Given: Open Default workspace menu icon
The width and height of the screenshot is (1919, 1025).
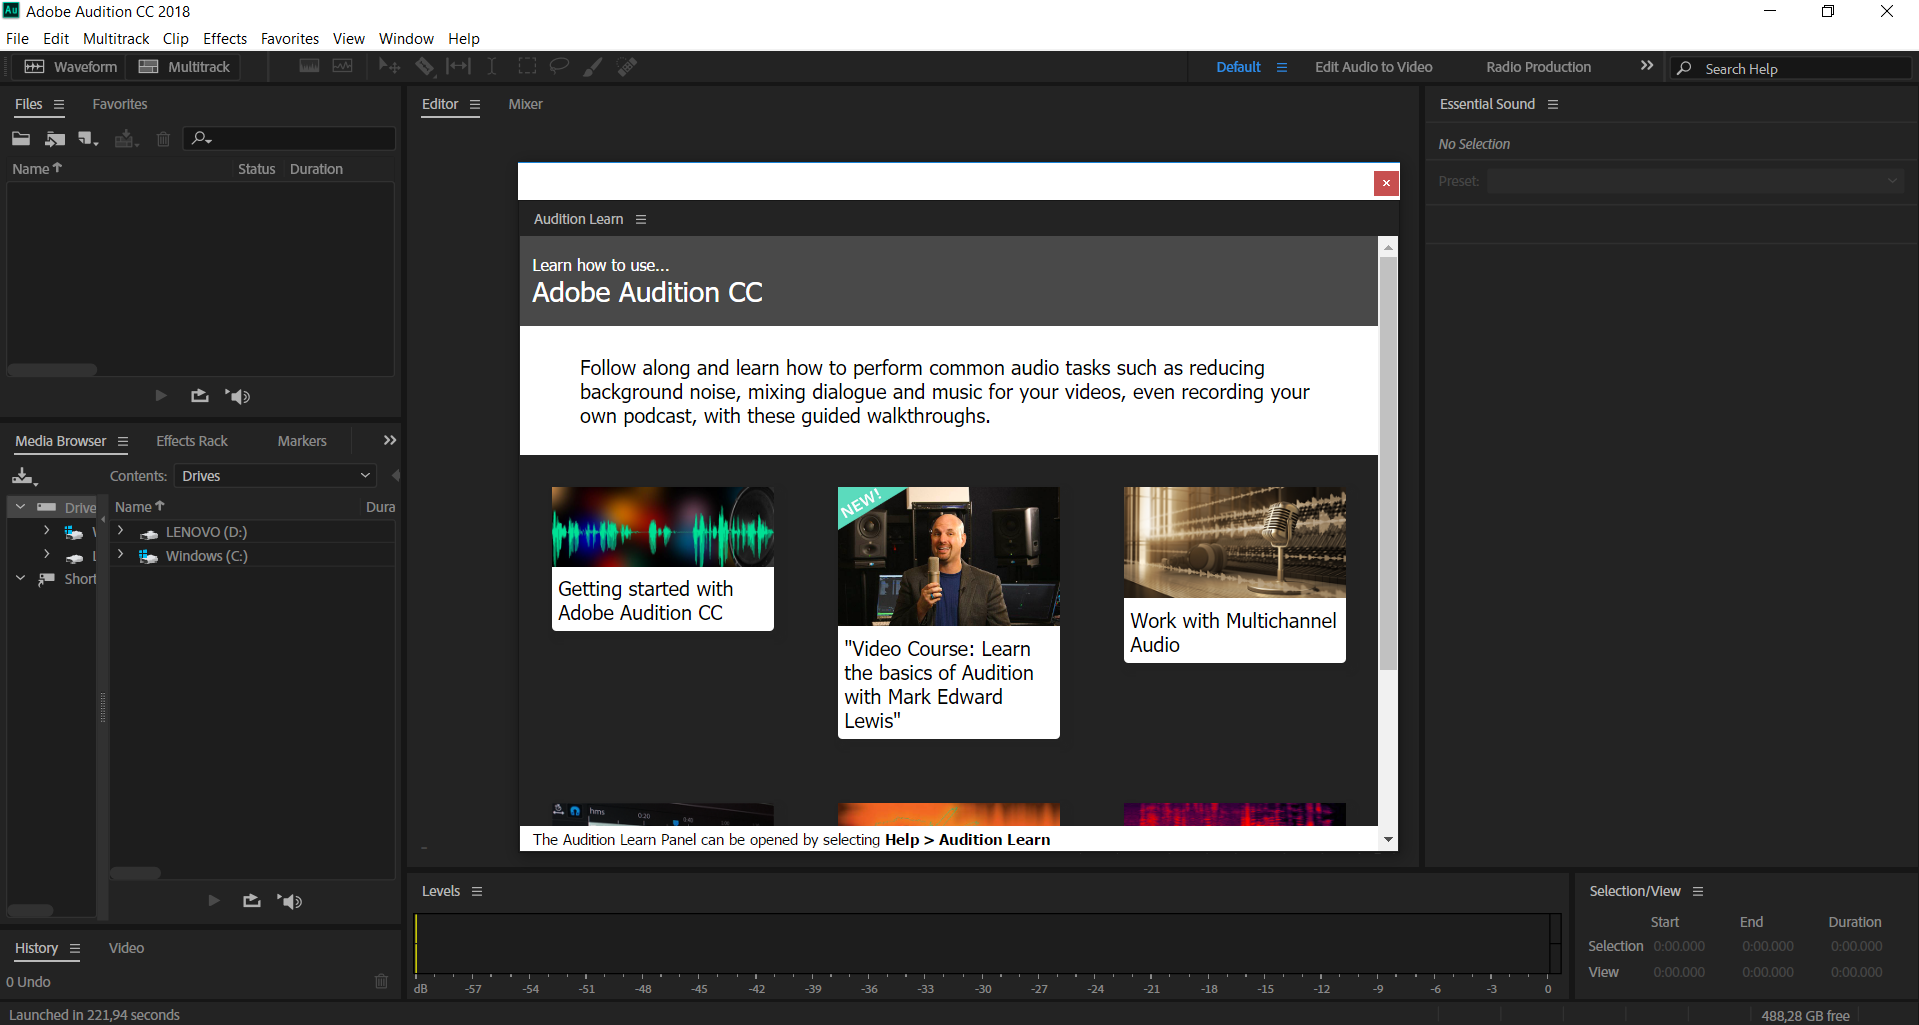Looking at the screenshot, I should (1282, 67).
